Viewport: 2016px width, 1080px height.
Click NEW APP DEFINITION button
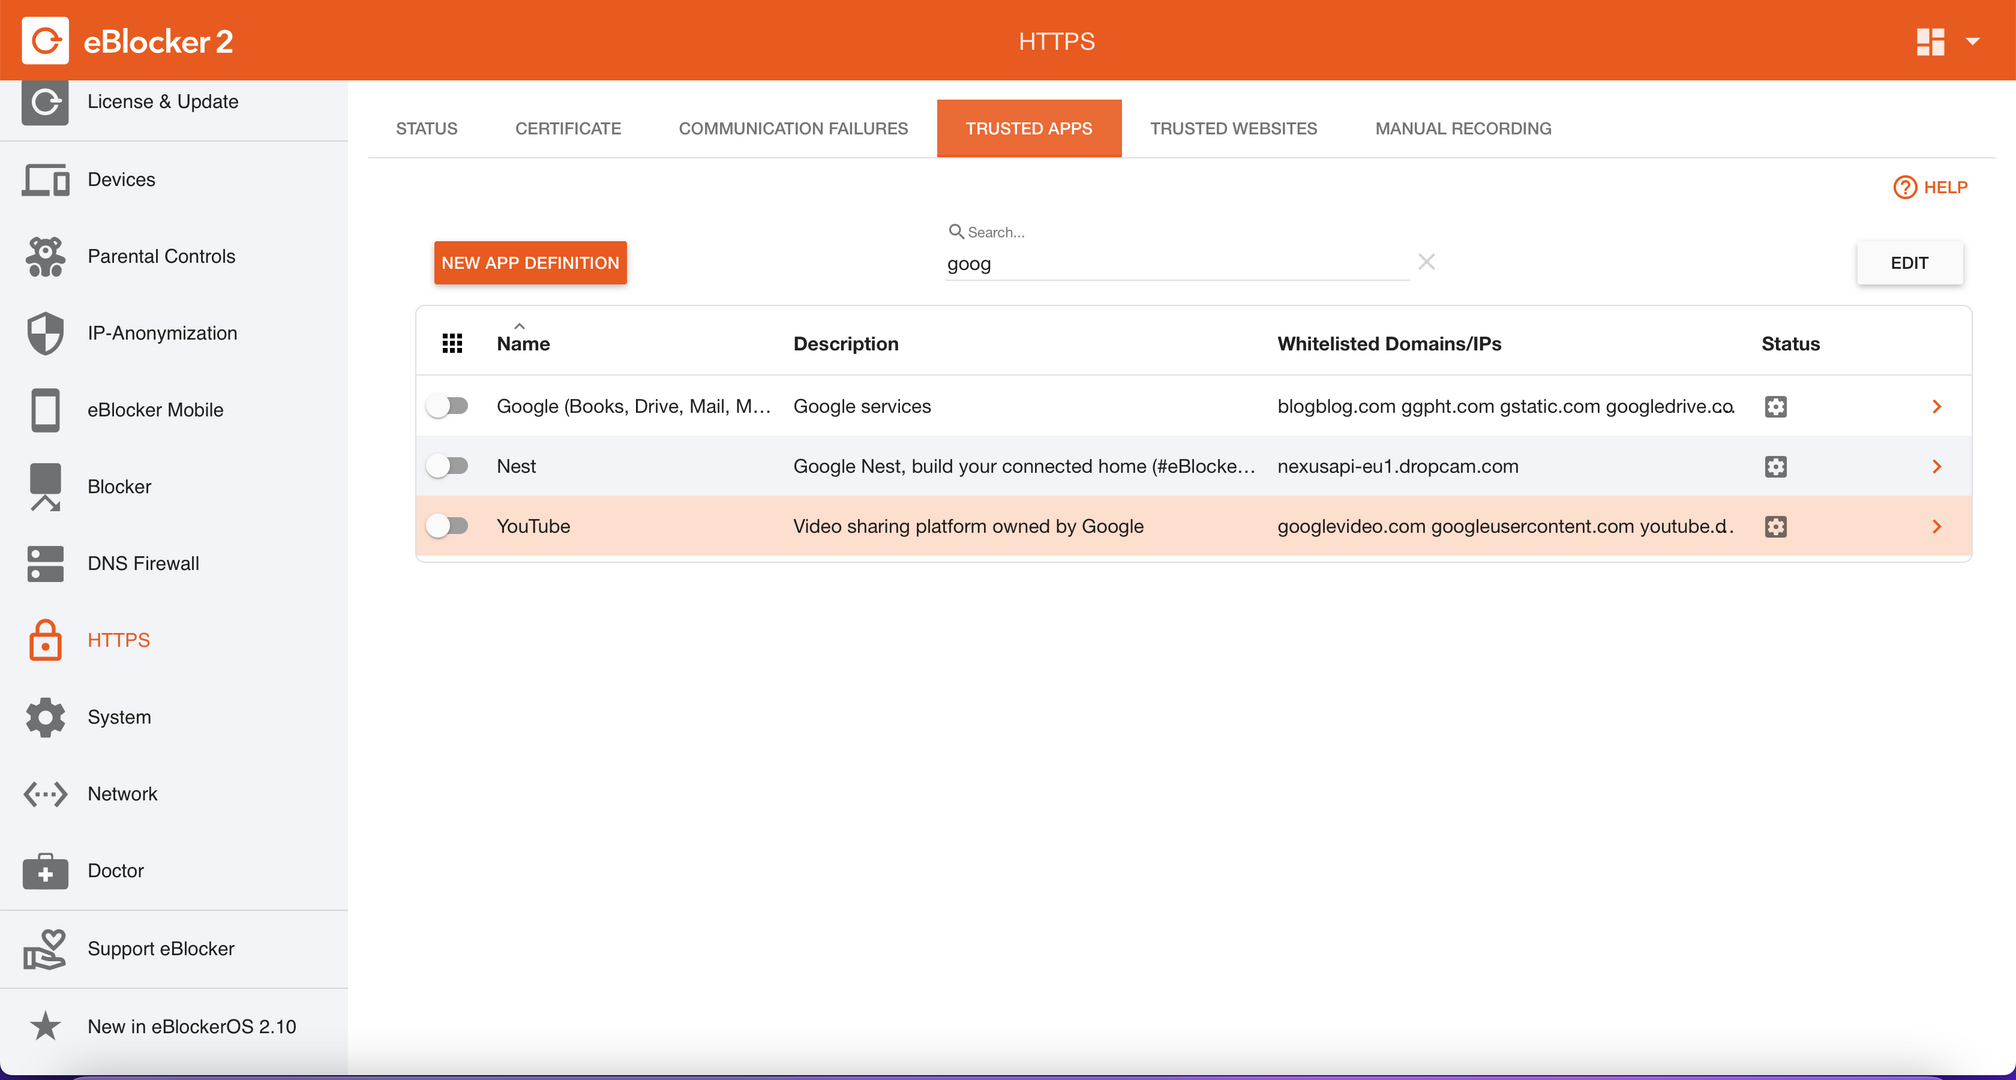530,263
